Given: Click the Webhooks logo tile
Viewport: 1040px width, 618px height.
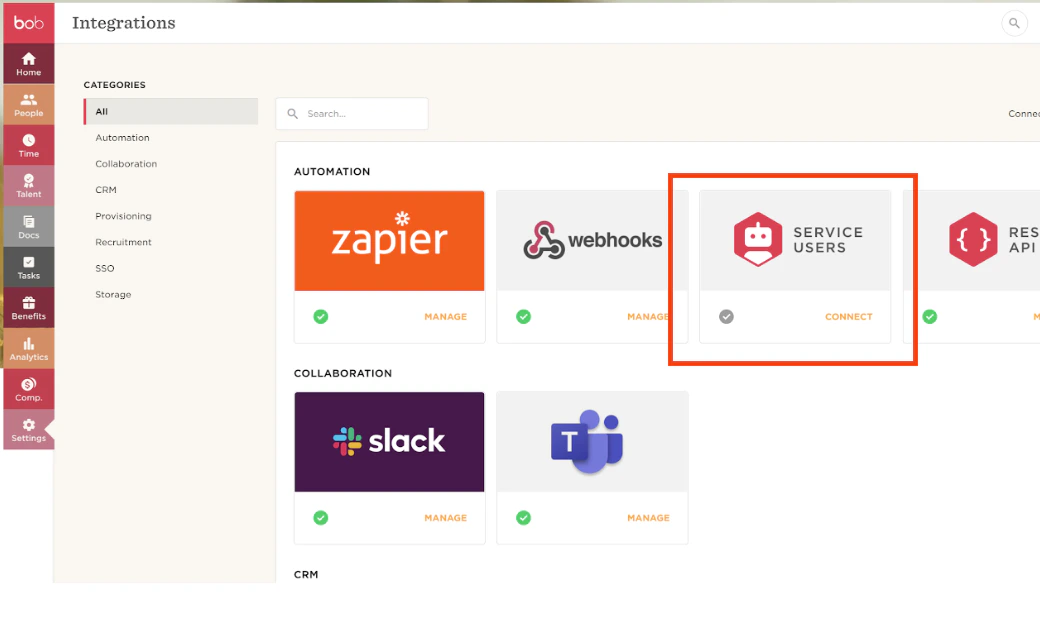Looking at the screenshot, I should [x=592, y=241].
